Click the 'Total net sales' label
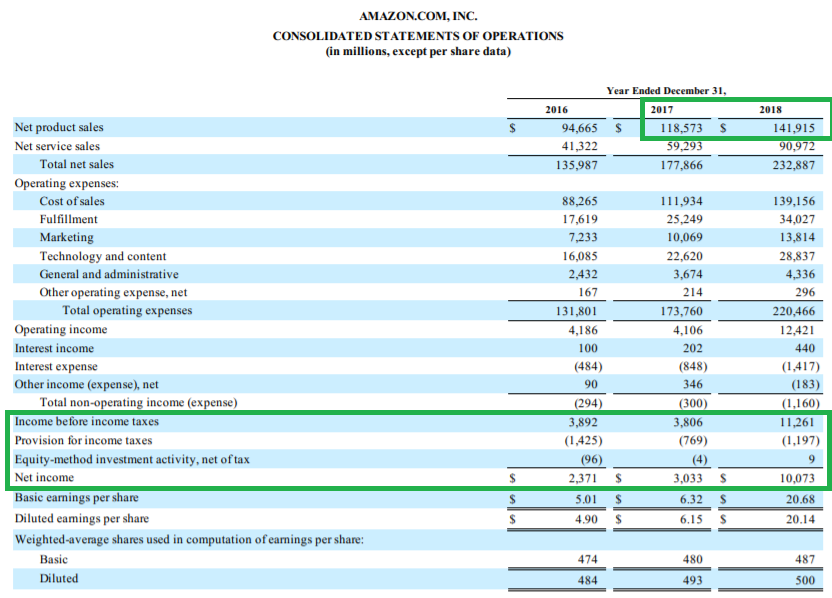The width and height of the screenshot is (832, 598). click(76, 164)
